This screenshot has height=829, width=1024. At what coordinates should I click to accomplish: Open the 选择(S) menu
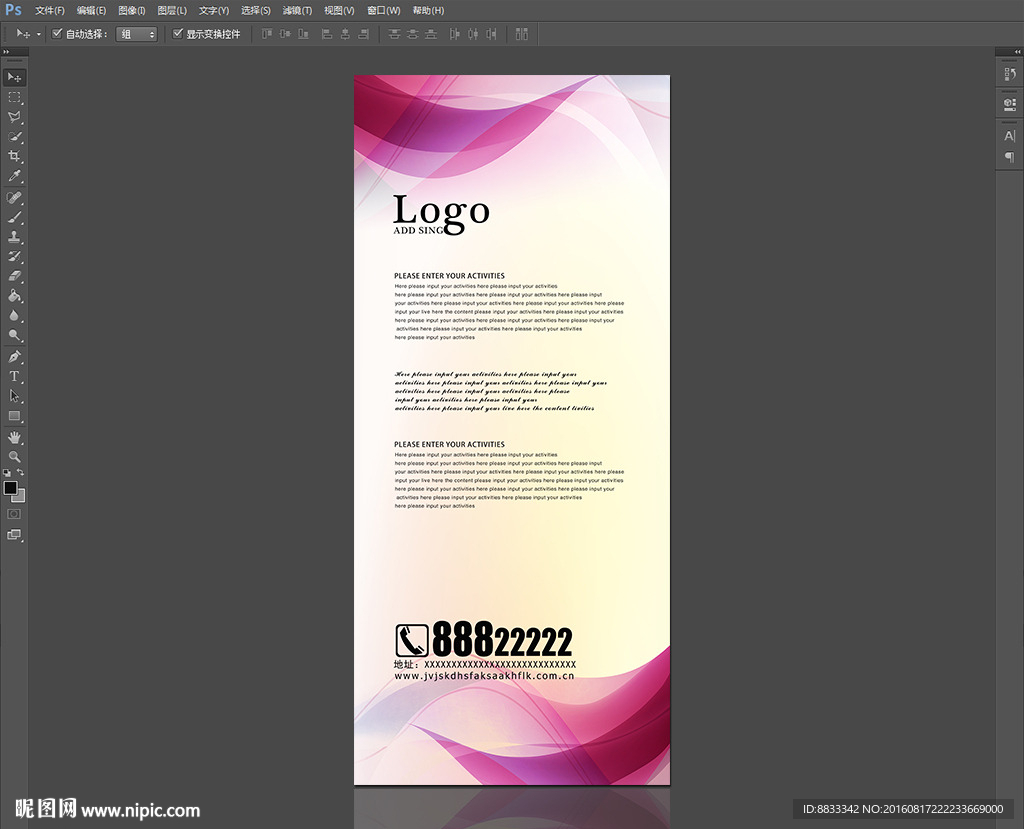[255, 10]
